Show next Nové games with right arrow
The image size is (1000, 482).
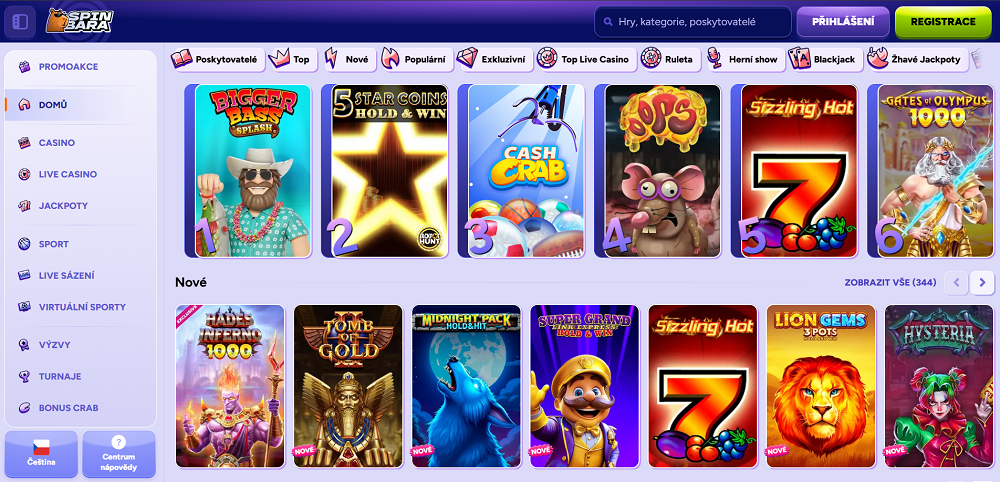982,282
